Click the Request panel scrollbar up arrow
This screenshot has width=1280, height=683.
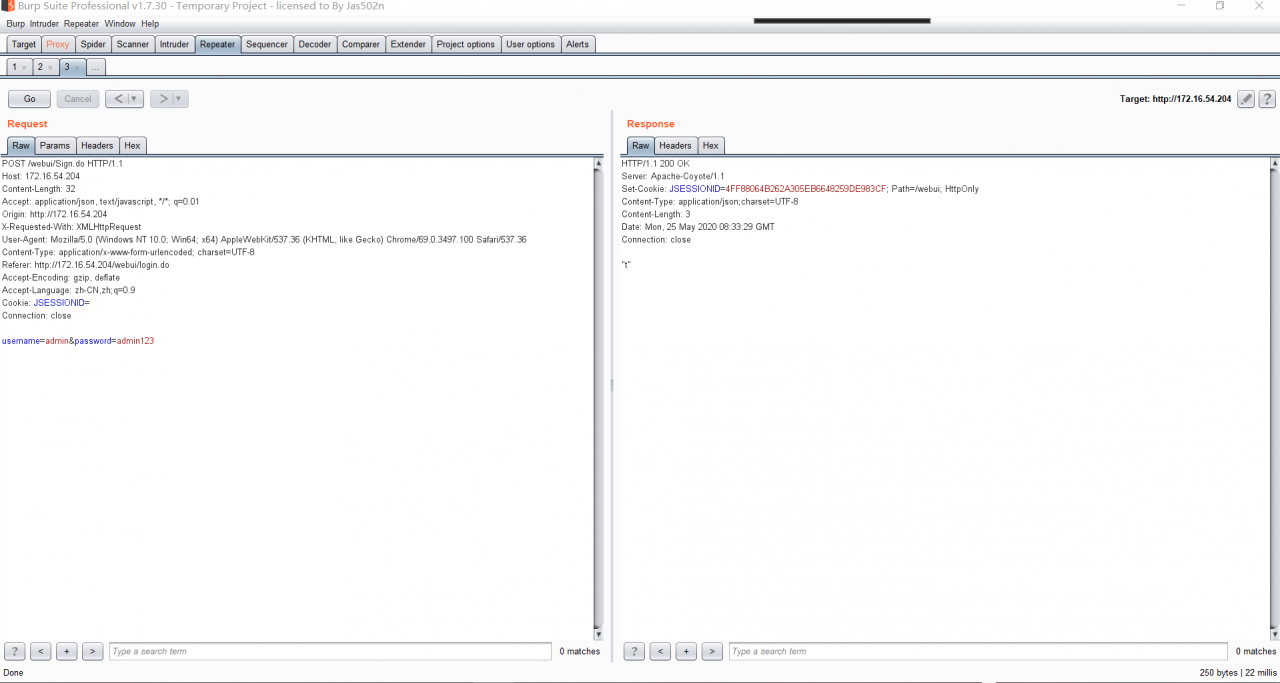[599, 163]
